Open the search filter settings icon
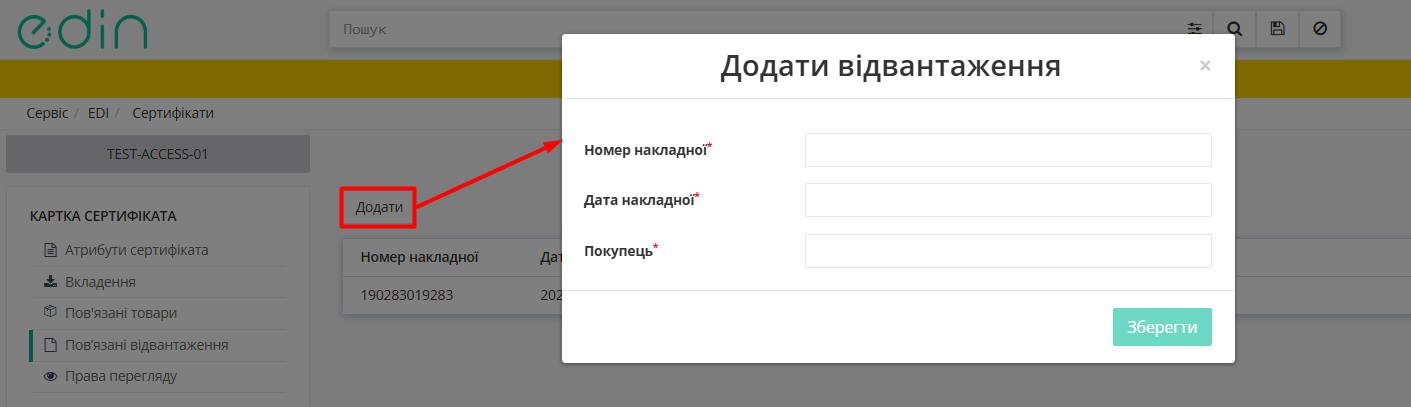 [x=1194, y=29]
